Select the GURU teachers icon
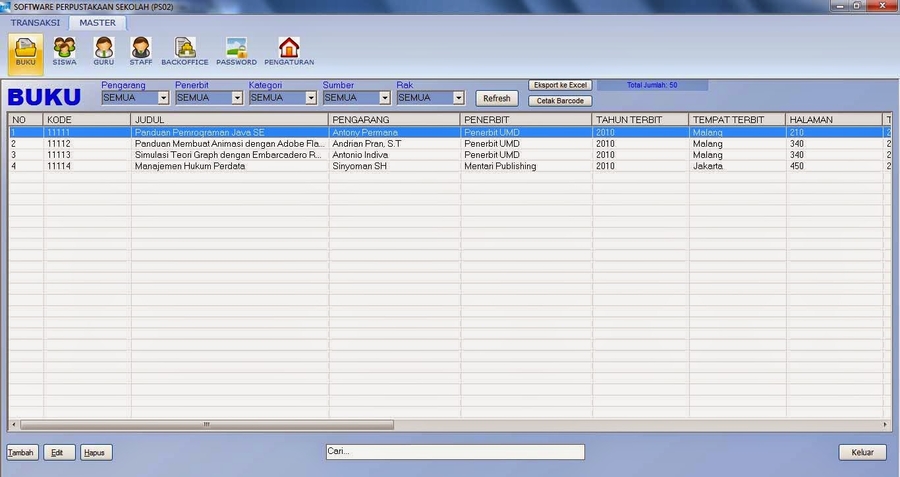 [x=103, y=50]
